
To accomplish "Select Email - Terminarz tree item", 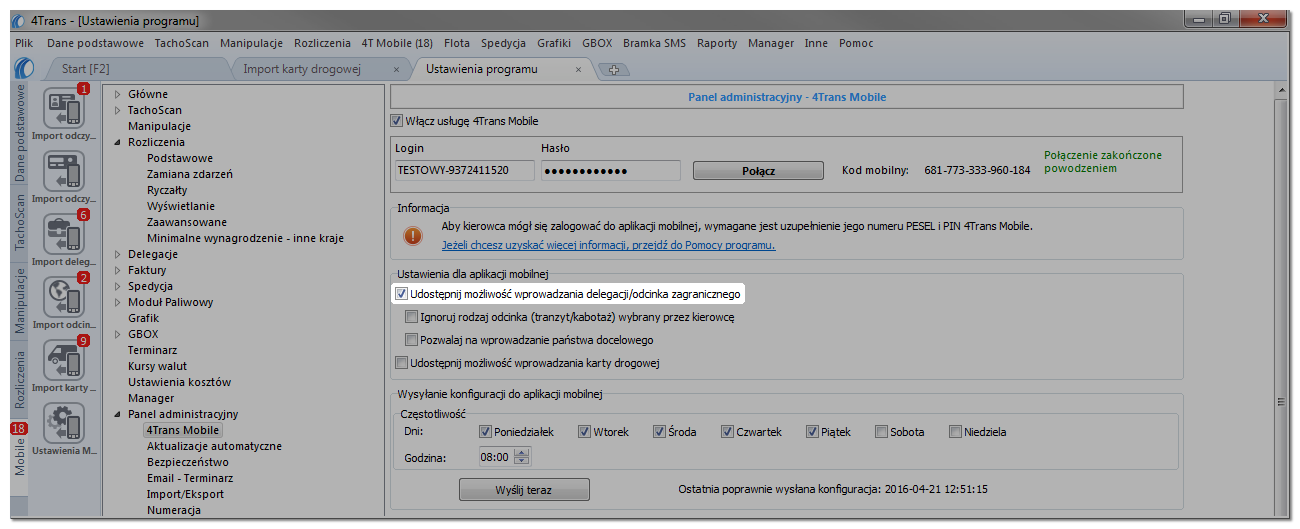I will (190, 478).
